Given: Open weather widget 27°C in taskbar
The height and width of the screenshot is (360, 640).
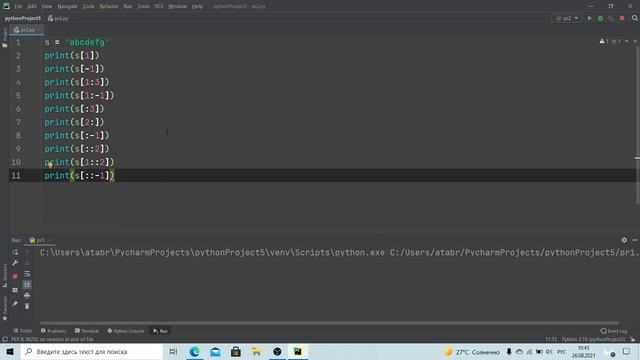Looking at the screenshot, I should click(472, 352).
